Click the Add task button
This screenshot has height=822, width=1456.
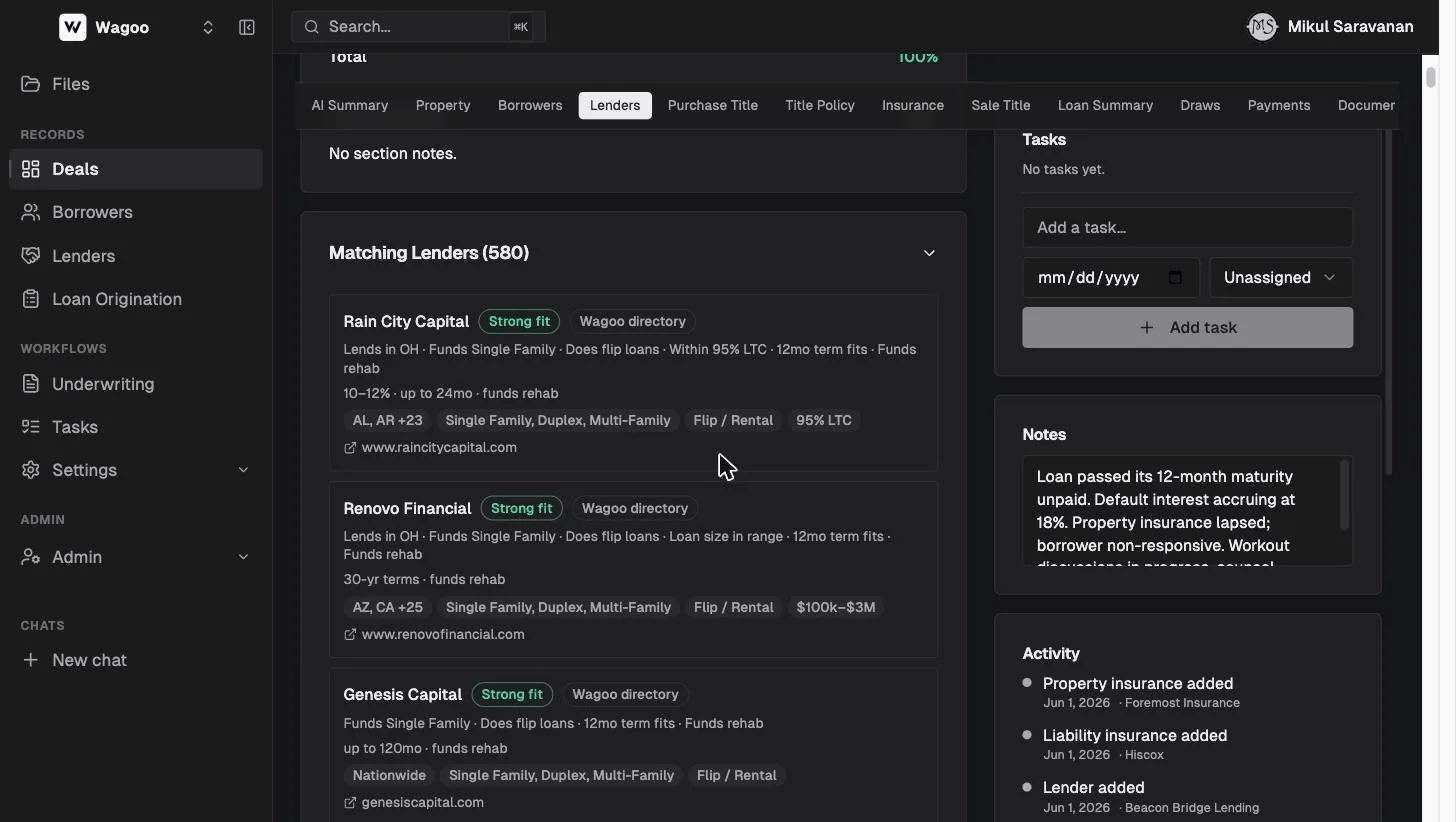pos(1188,328)
